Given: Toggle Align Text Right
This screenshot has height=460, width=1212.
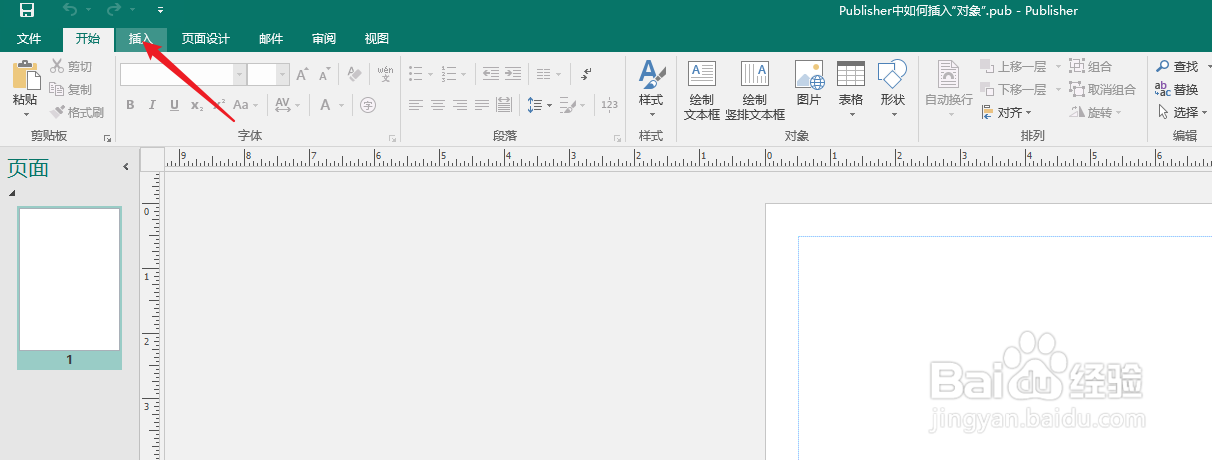Looking at the screenshot, I should click(460, 105).
